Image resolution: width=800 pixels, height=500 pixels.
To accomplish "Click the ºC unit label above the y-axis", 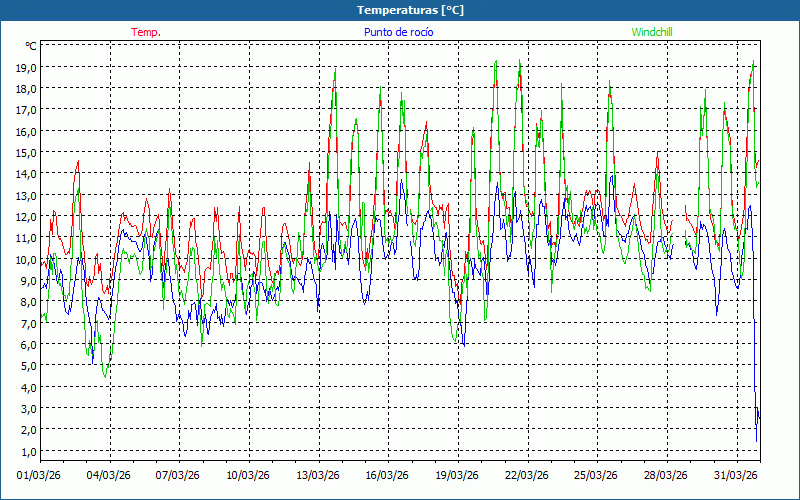I will [31, 46].
